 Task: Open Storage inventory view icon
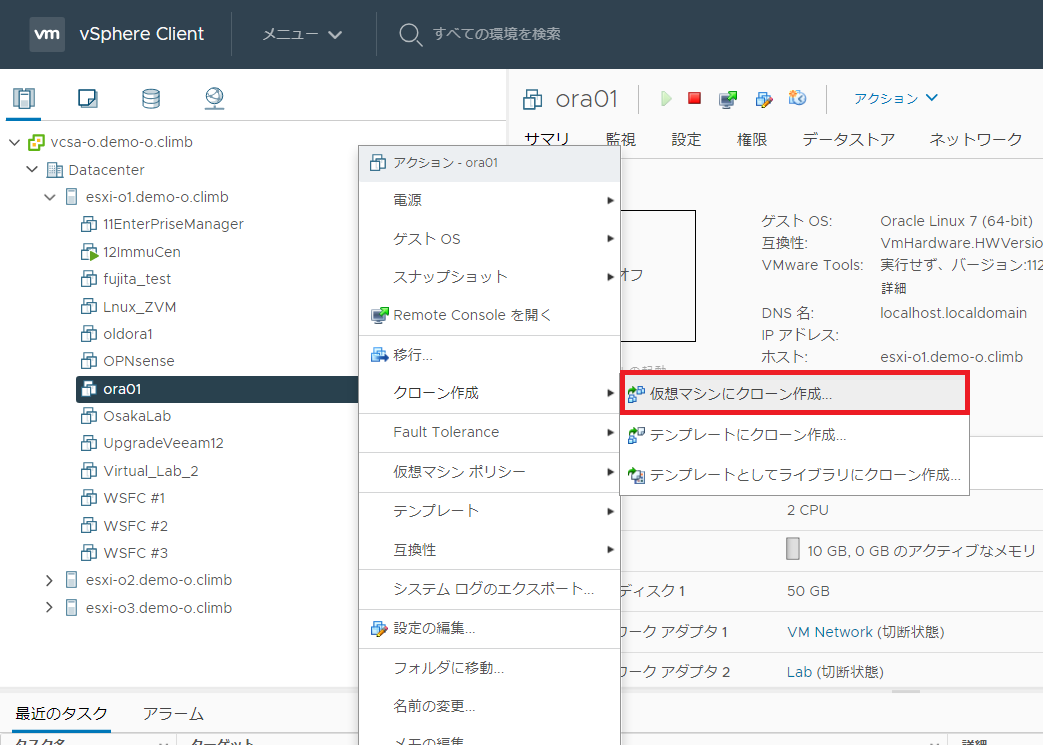click(x=151, y=98)
